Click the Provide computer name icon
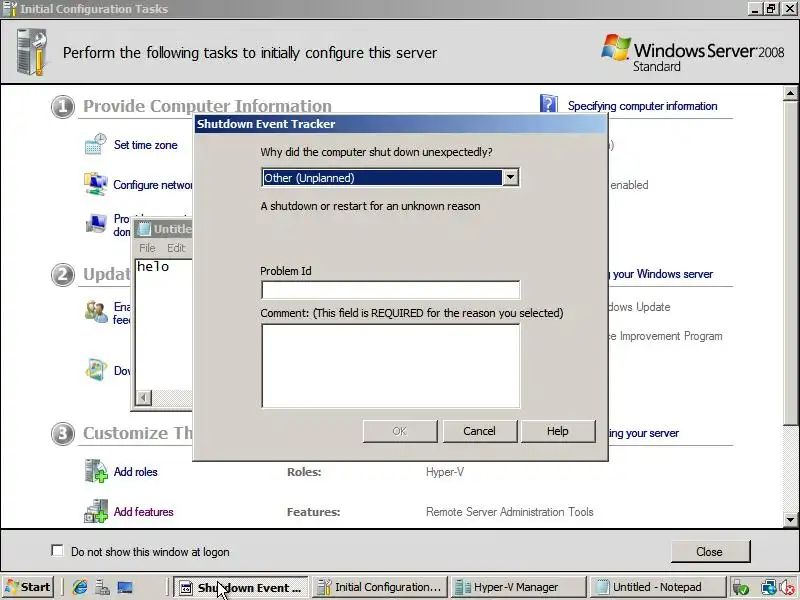Screen dimensions: 800x600 [x=96, y=223]
